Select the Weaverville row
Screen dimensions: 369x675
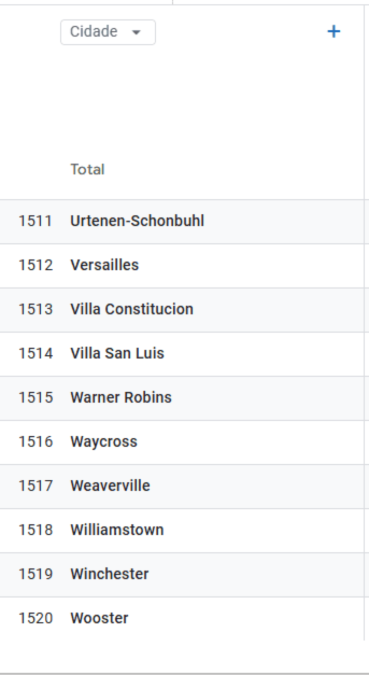pyautogui.click(x=182, y=486)
